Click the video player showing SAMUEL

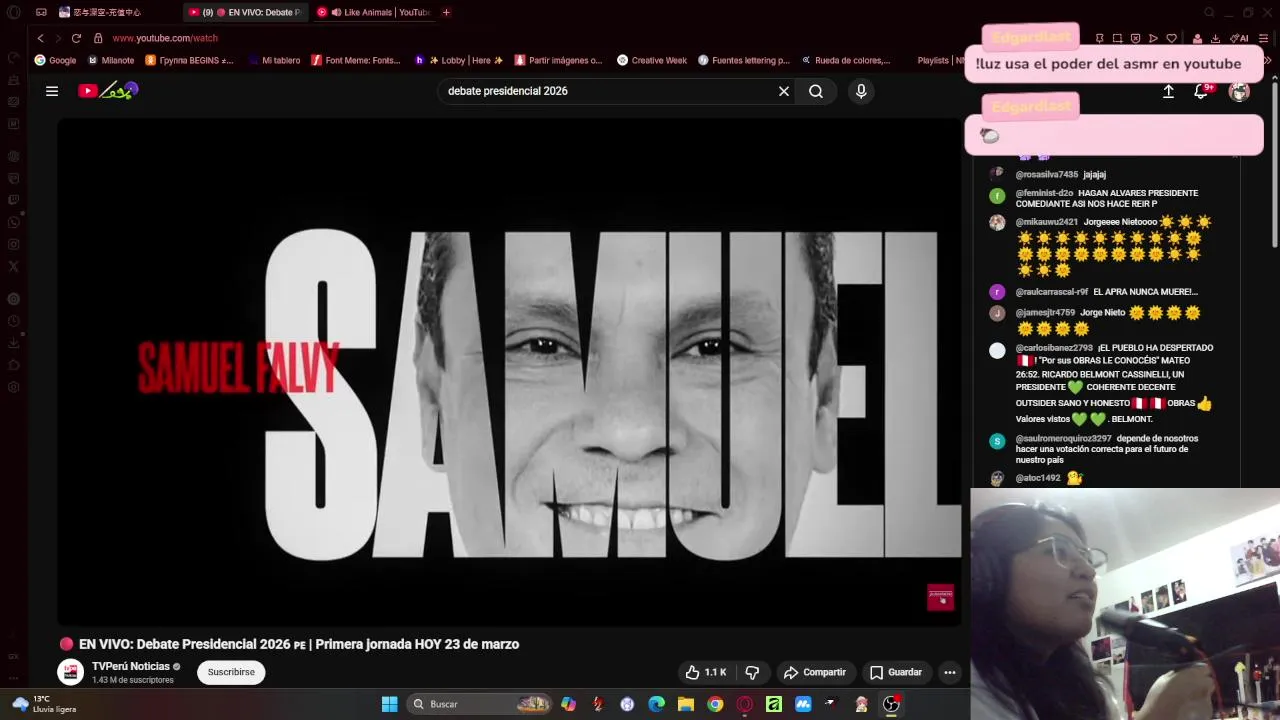click(x=509, y=372)
